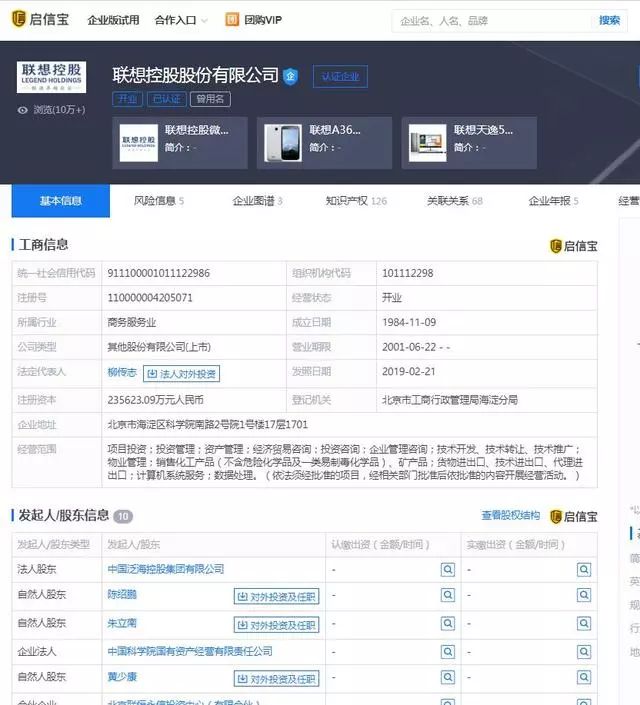
Task: Click registration number 110000004205071
Action: tap(150, 298)
